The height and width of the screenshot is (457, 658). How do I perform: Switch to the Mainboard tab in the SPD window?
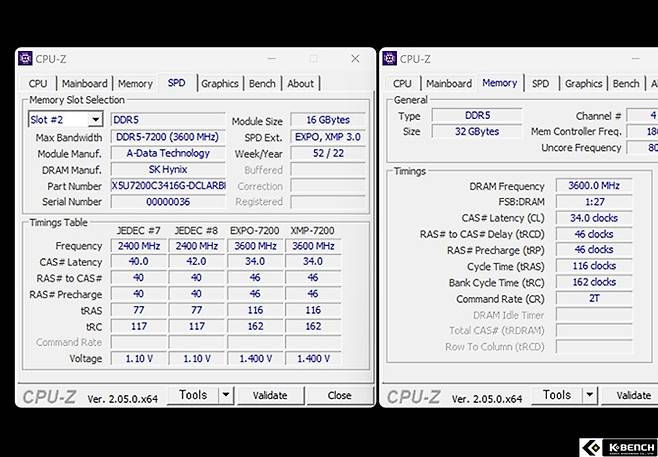pyautogui.click(x=84, y=84)
